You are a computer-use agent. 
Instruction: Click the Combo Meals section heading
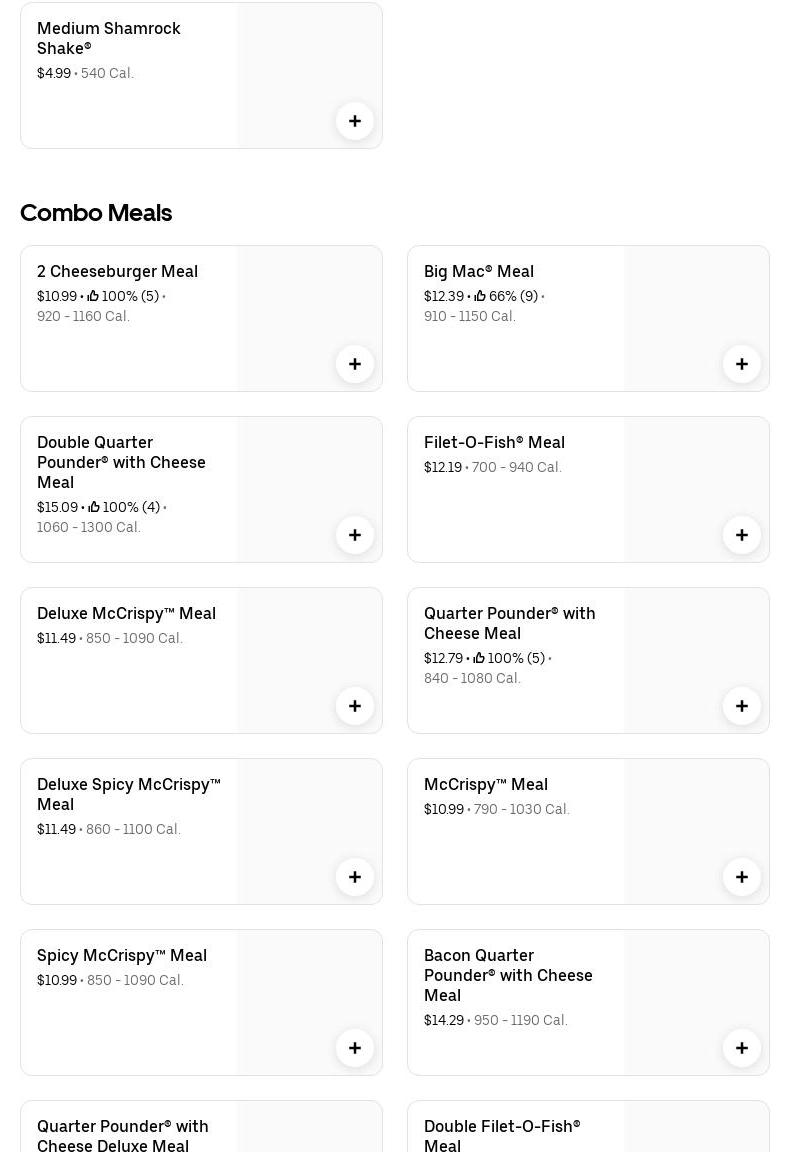96,213
